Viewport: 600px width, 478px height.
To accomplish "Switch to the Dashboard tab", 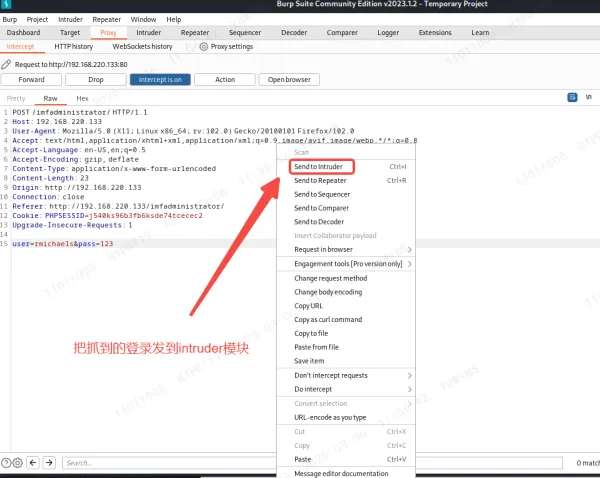I will coord(23,33).
